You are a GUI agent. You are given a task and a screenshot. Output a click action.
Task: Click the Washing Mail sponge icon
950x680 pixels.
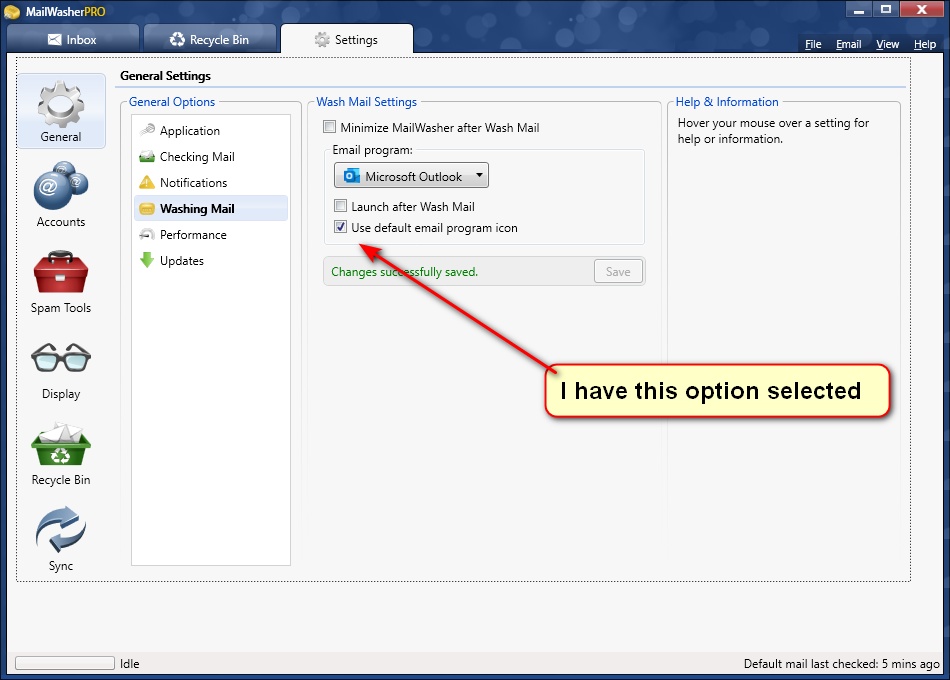147,208
